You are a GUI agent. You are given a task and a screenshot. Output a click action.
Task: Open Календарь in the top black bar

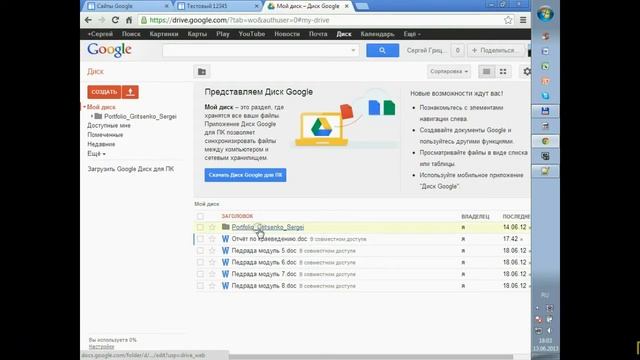[x=377, y=34]
